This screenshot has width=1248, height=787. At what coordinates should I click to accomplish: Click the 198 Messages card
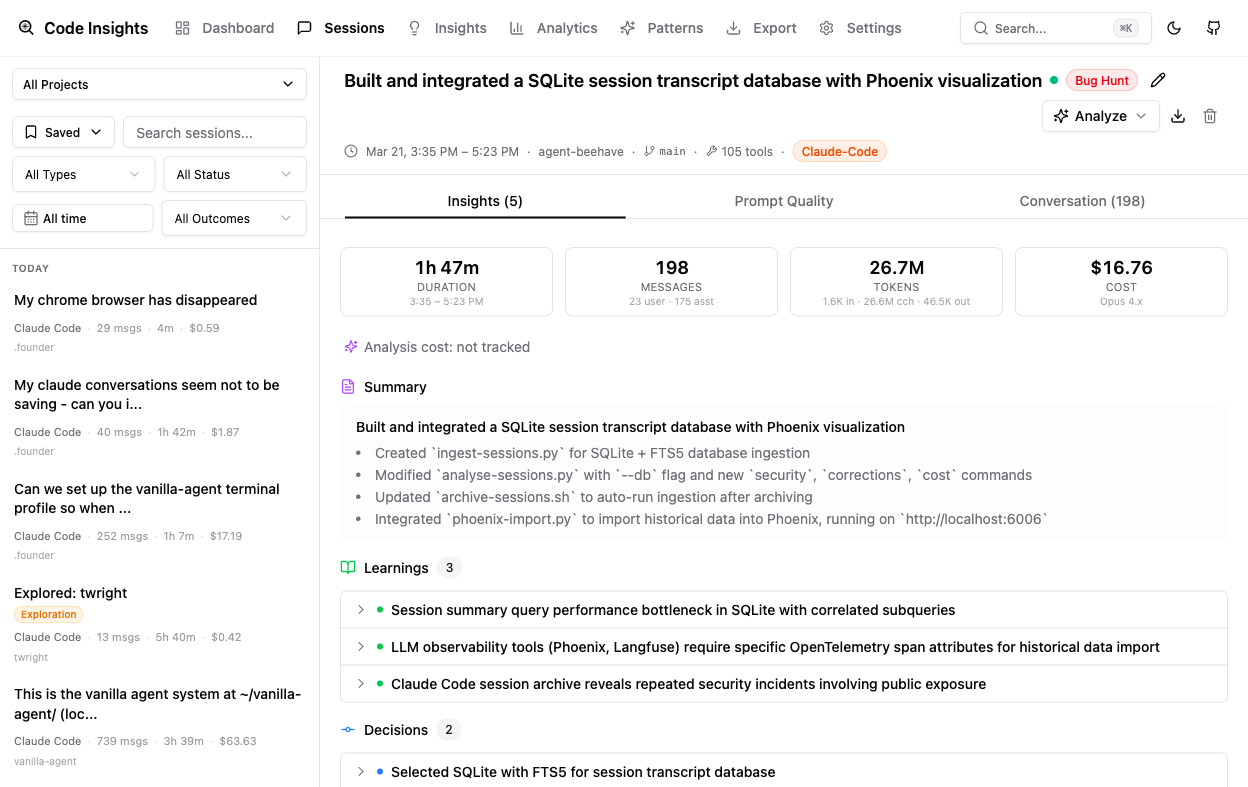point(672,282)
